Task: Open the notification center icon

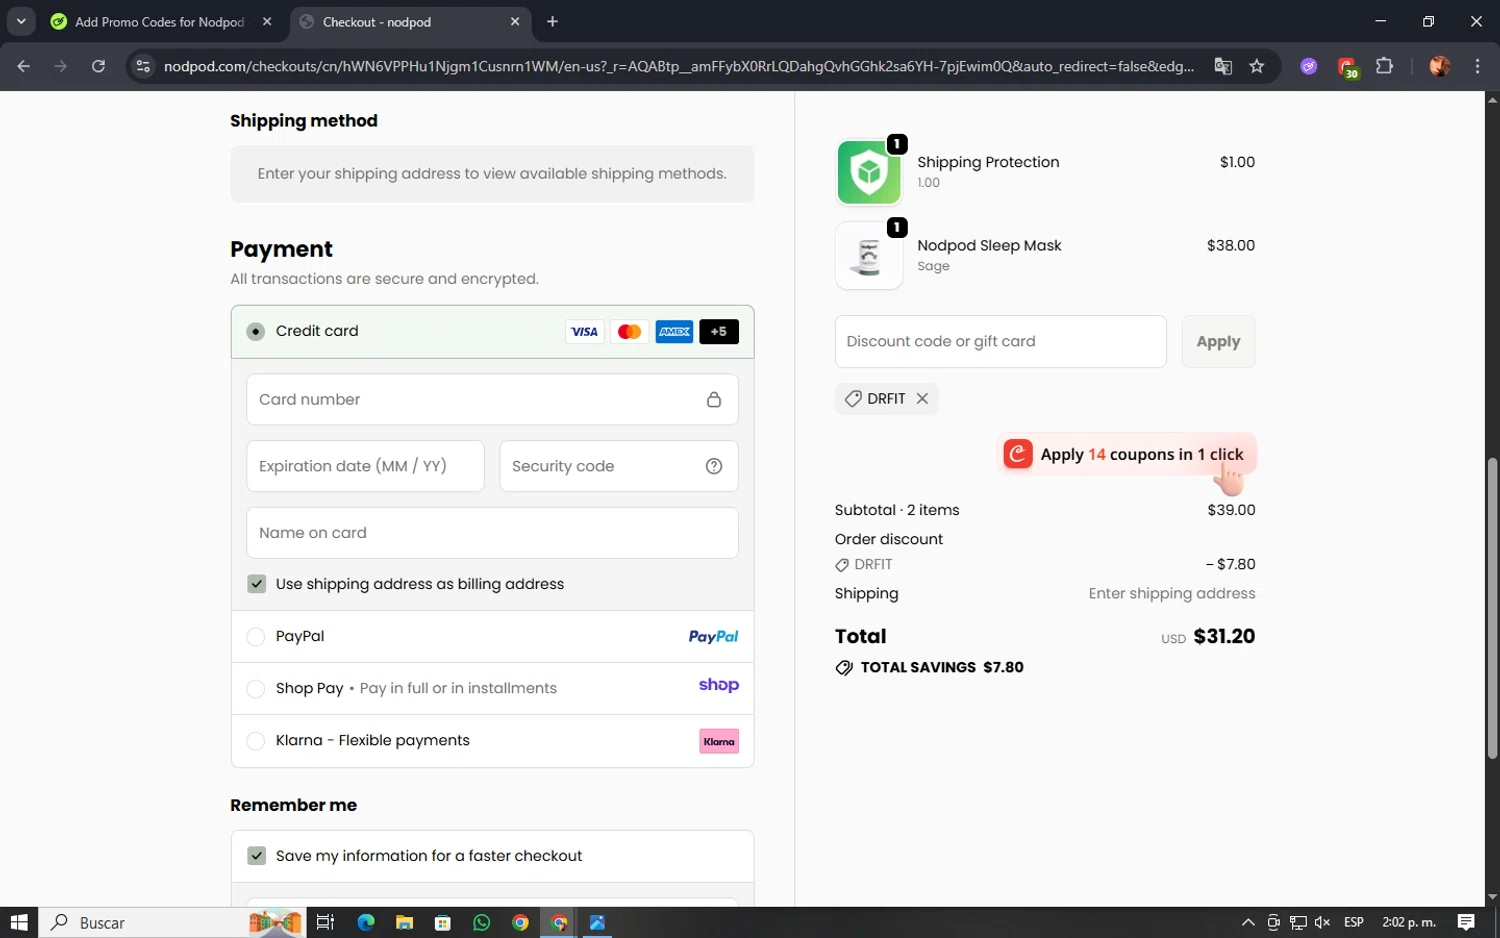Action: (x=1466, y=922)
